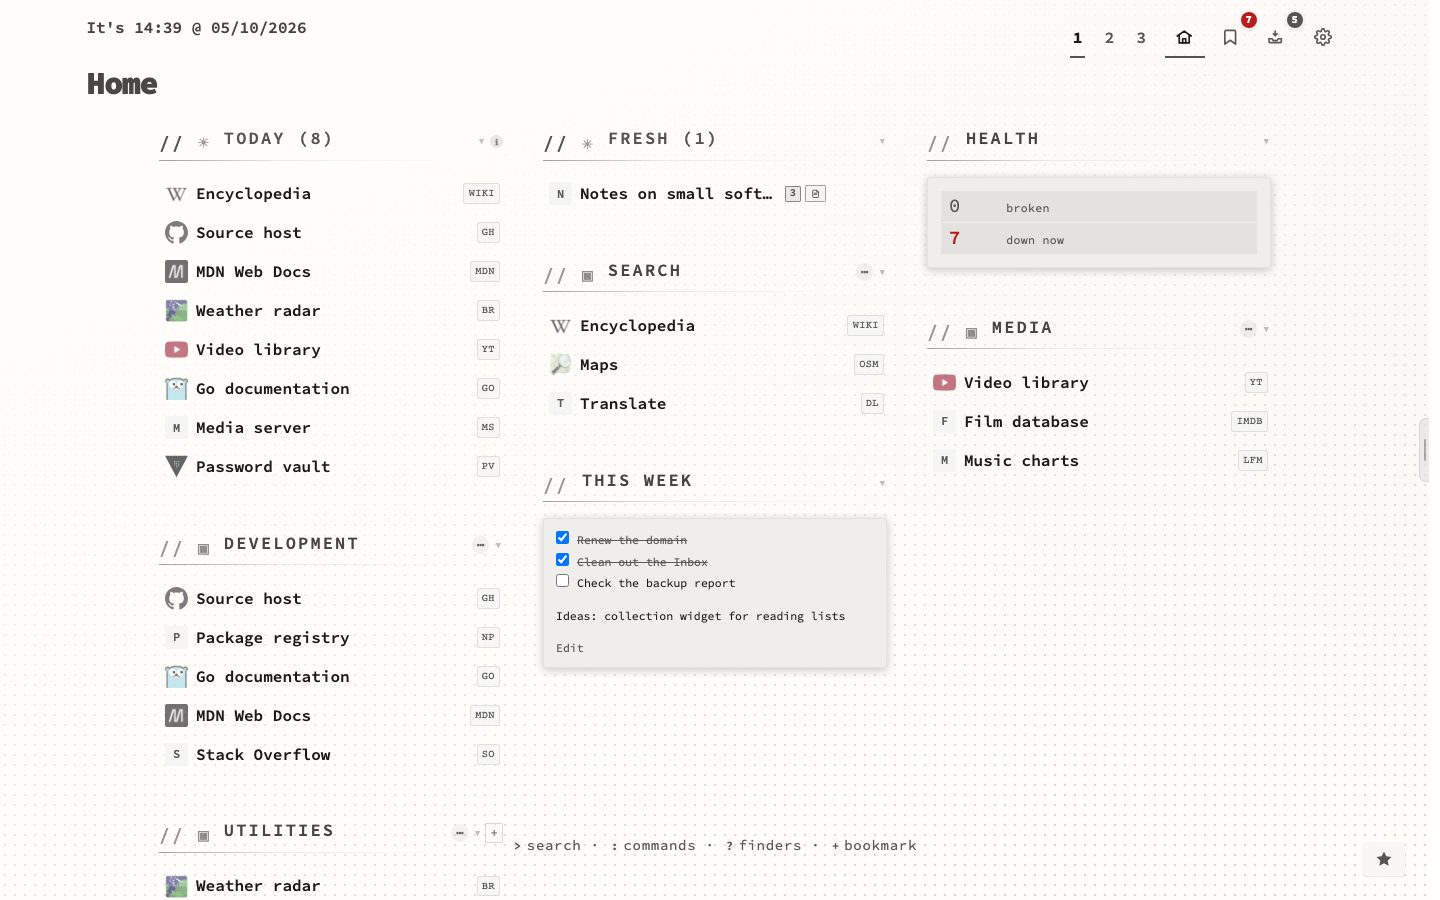Open the settings gear icon

point(1323,38)
